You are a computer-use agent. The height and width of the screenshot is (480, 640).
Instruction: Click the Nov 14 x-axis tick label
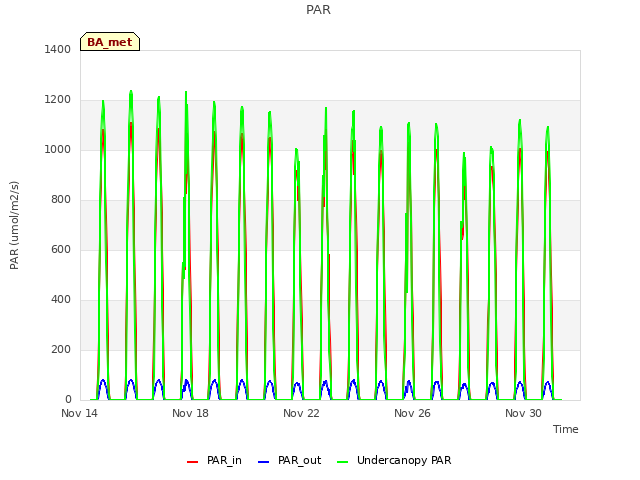click(80, 413)
